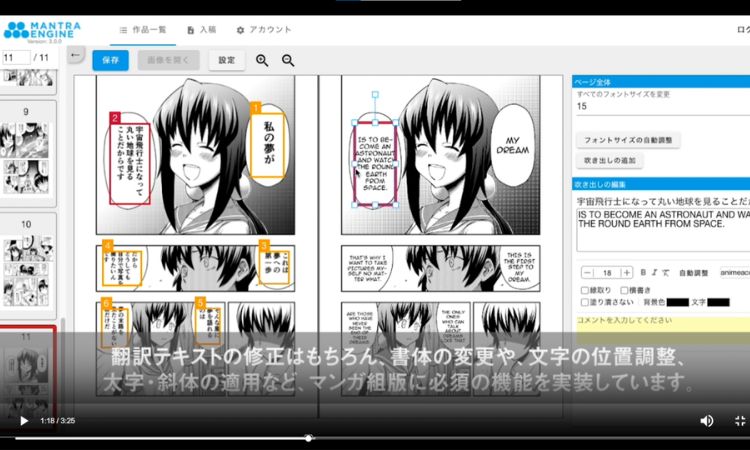Click the back arrow button
750x450 pixels.
pos(75,55)
